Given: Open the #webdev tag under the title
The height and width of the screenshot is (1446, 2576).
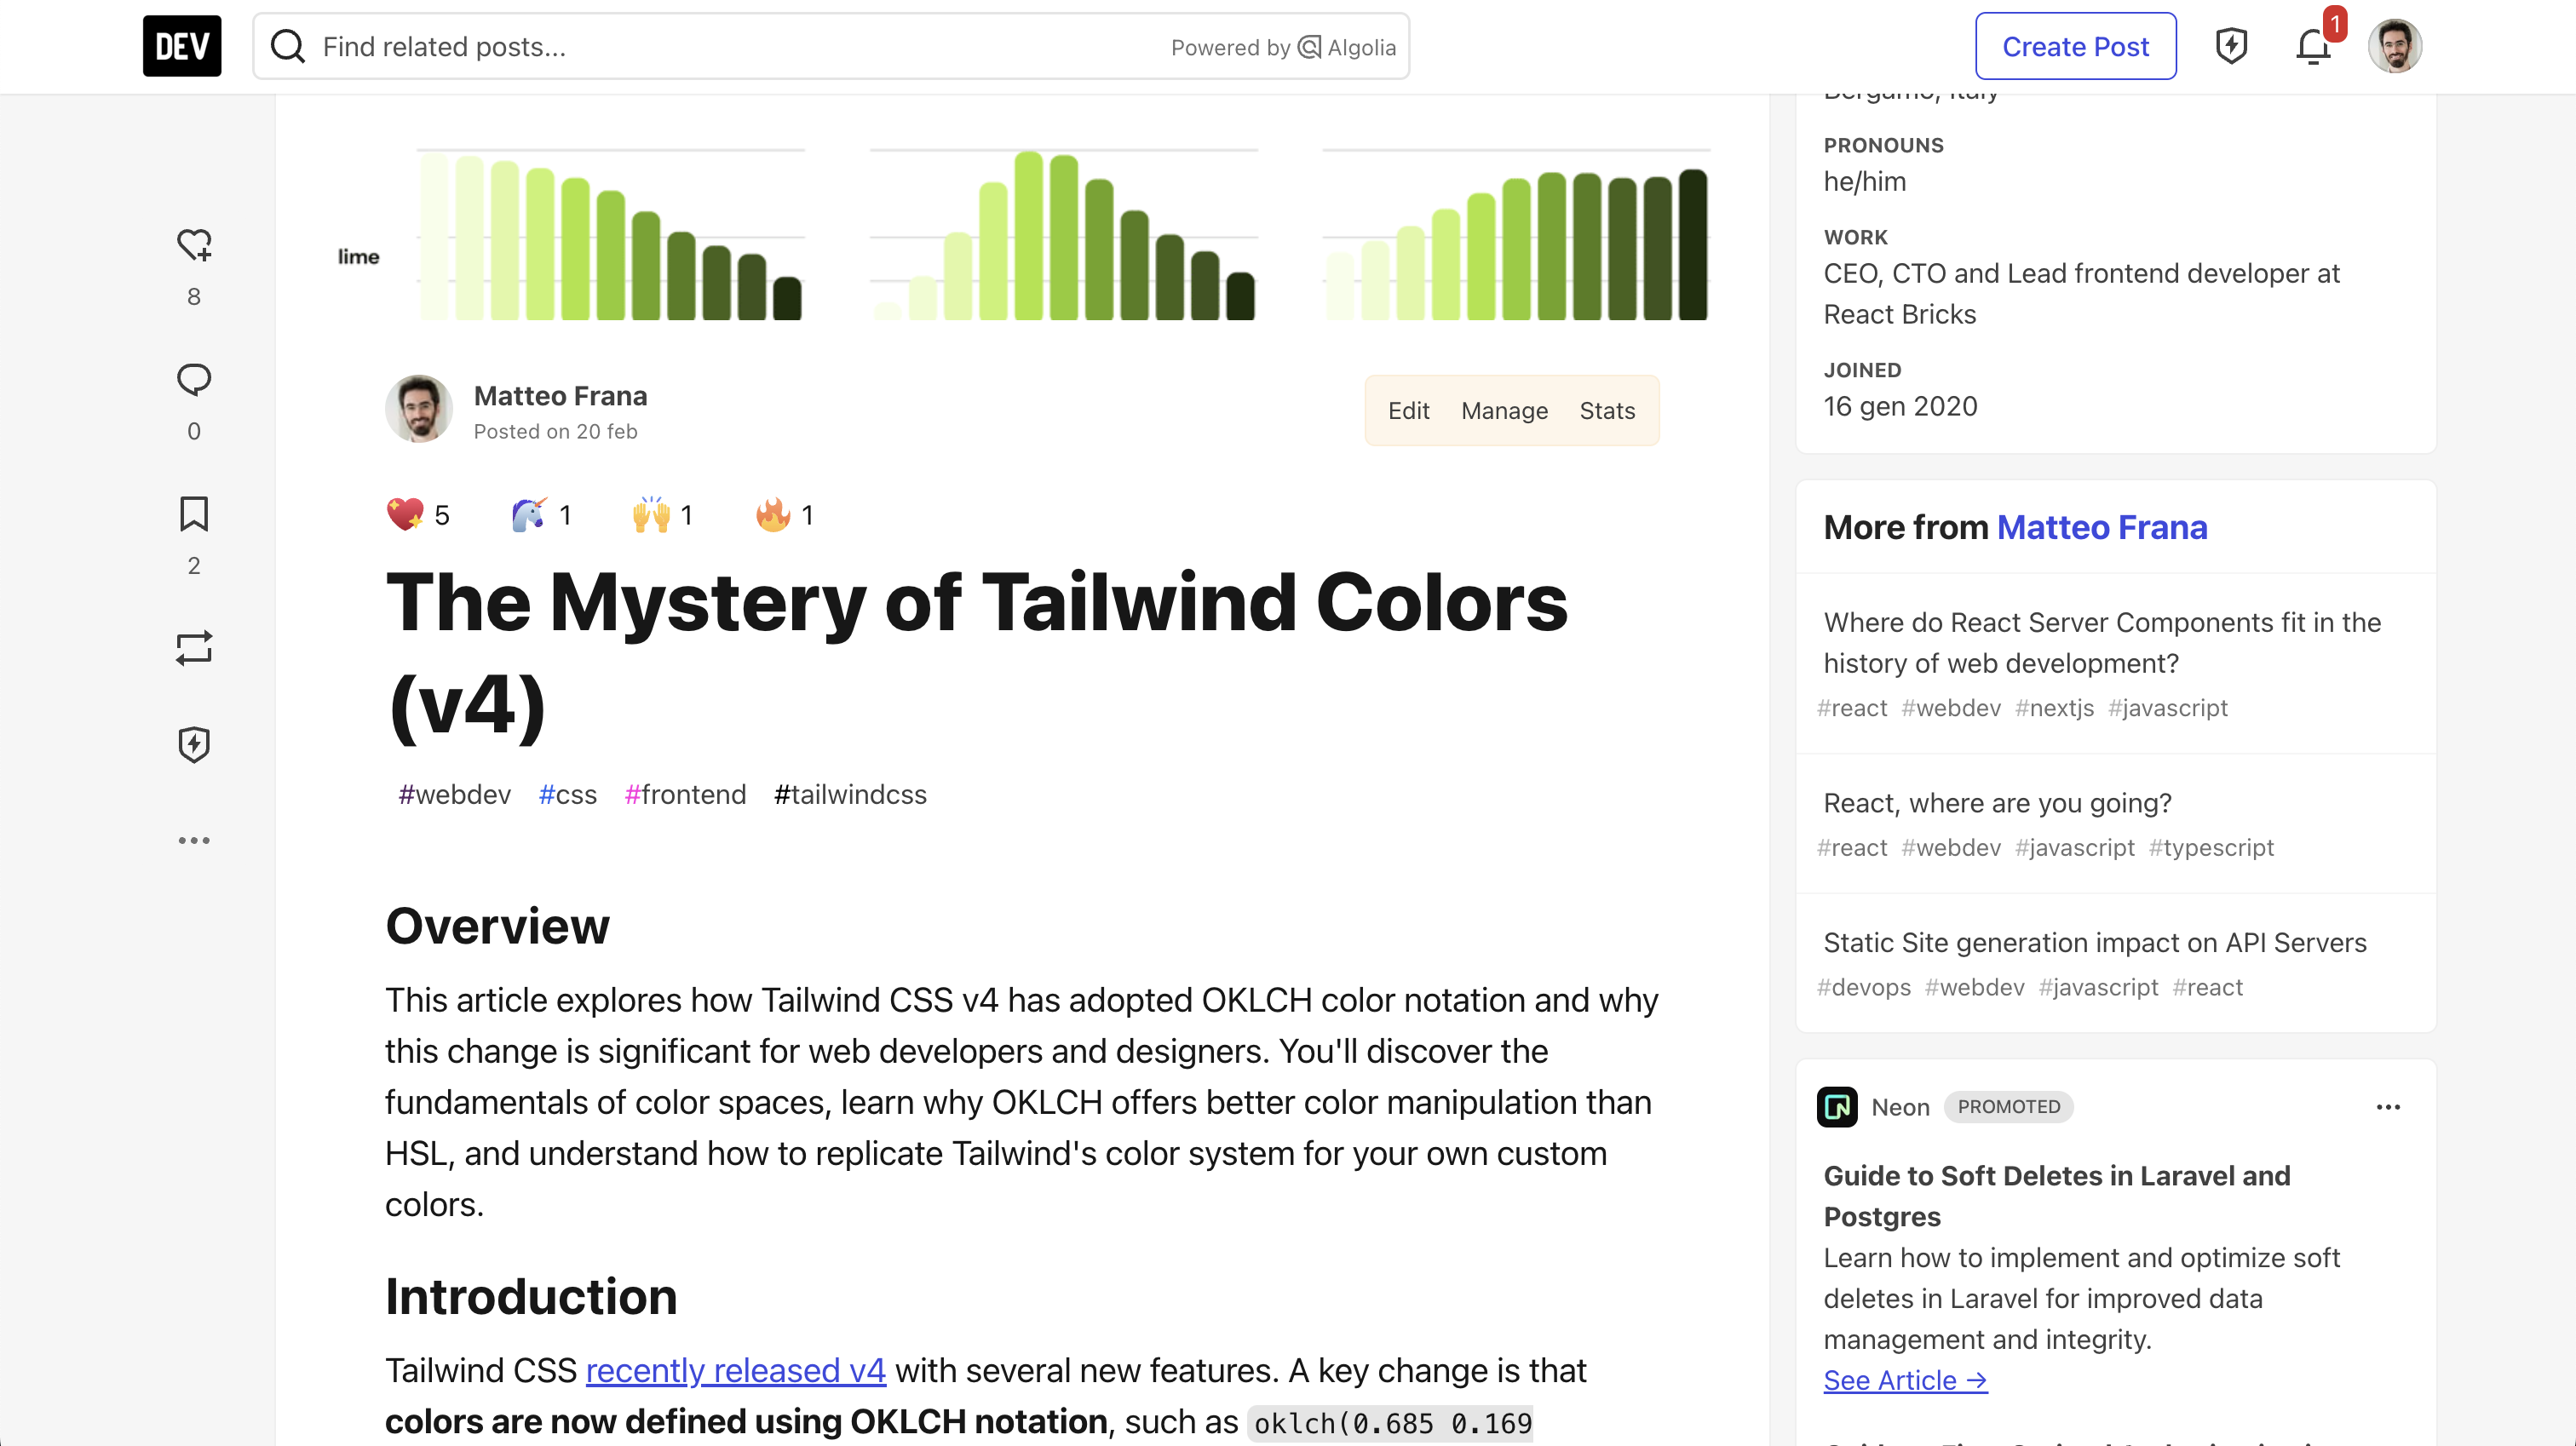Looking at the screenshot, I should 454,794.
